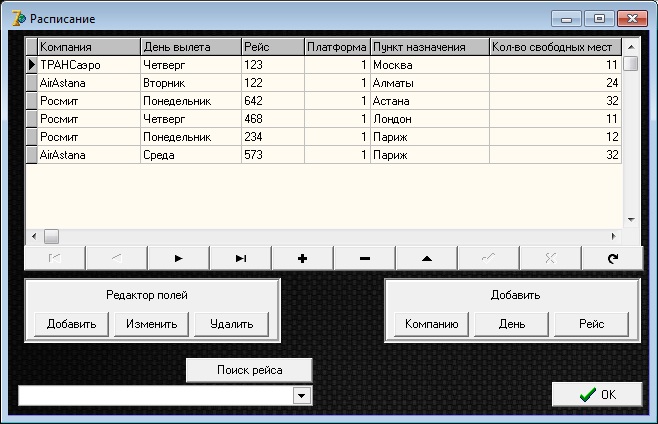Viewport: 658px width, 424px height.
Task: Insert new record with plus button
Action: pyautogui.click(x=303, y=259)
